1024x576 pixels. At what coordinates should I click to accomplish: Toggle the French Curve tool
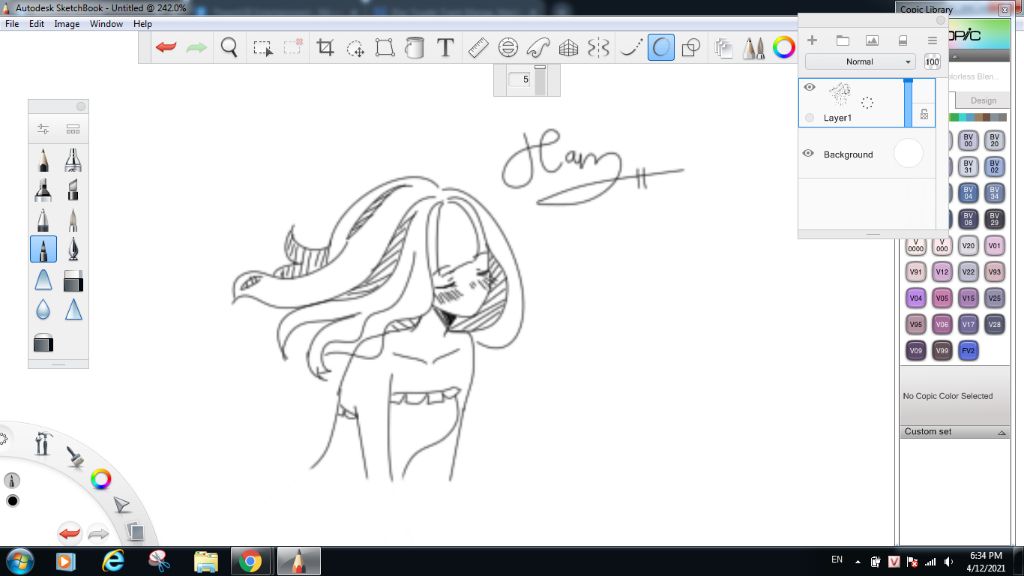pos(538,48)
